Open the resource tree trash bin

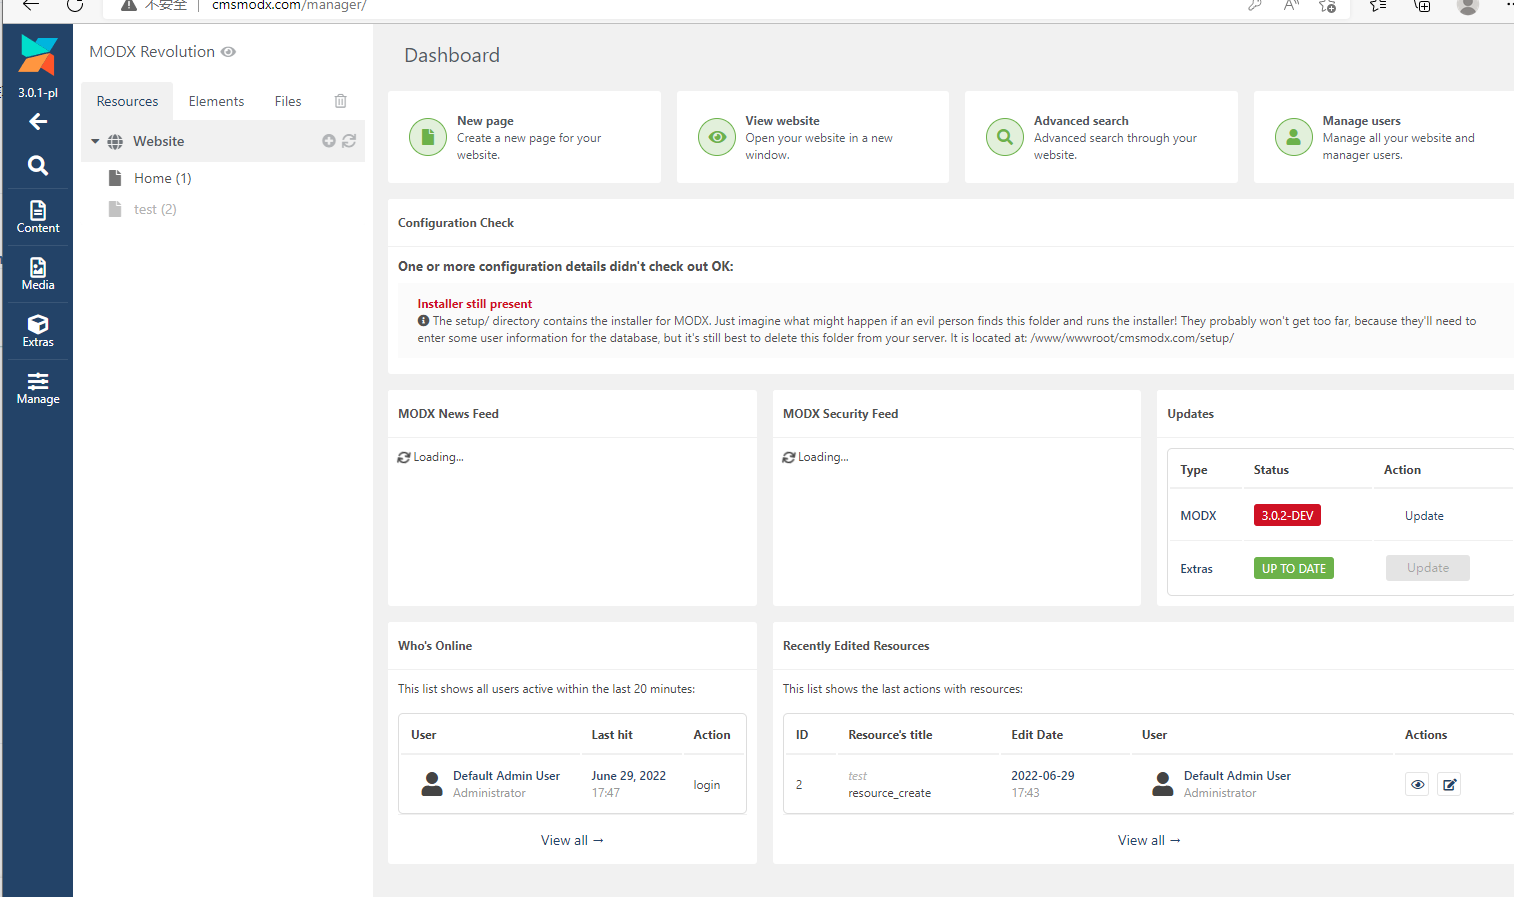pos(340,101)
